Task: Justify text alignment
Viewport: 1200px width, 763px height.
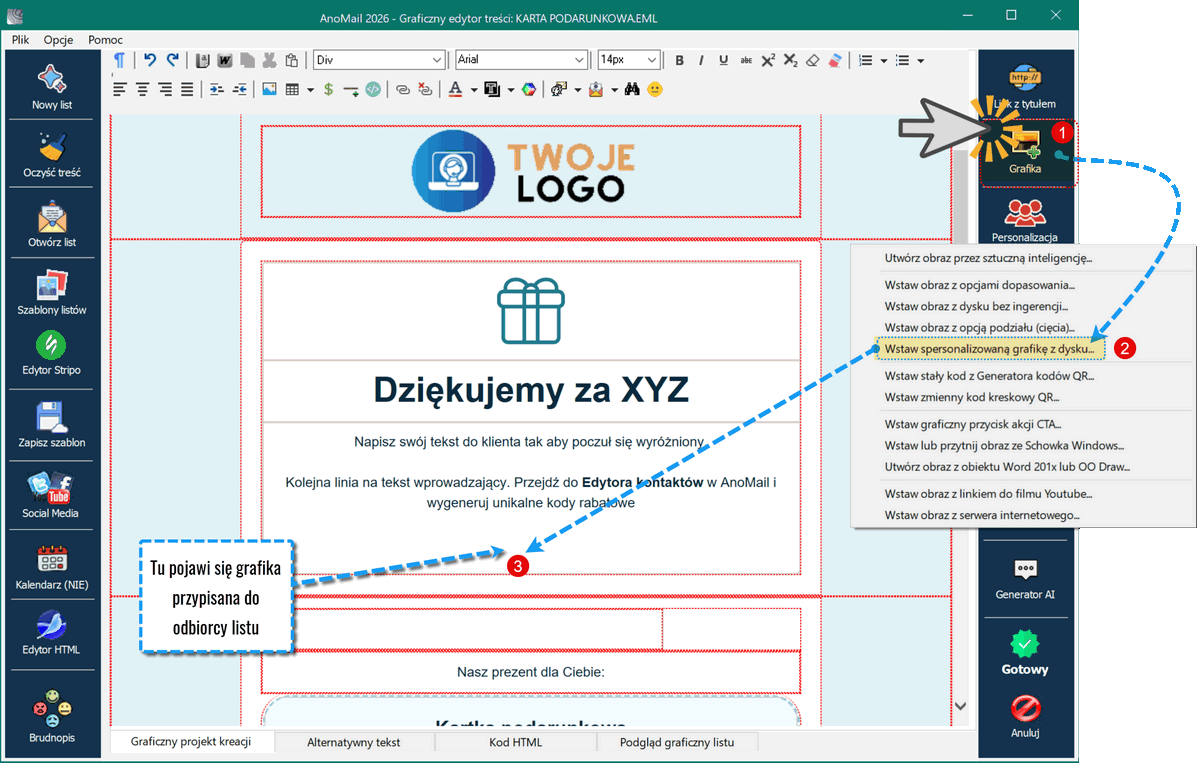Action: coord(187,89)
